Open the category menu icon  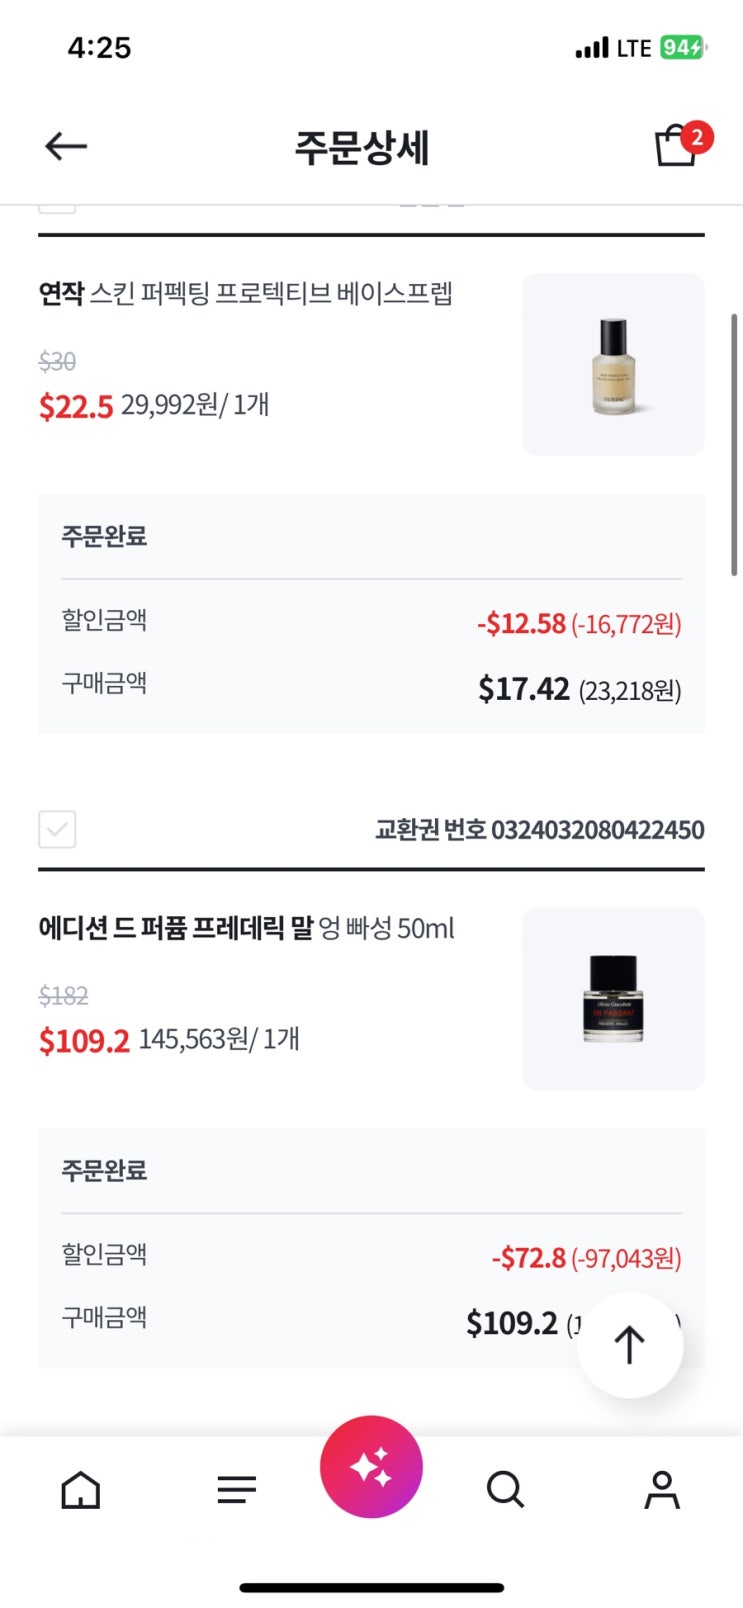236,1489
